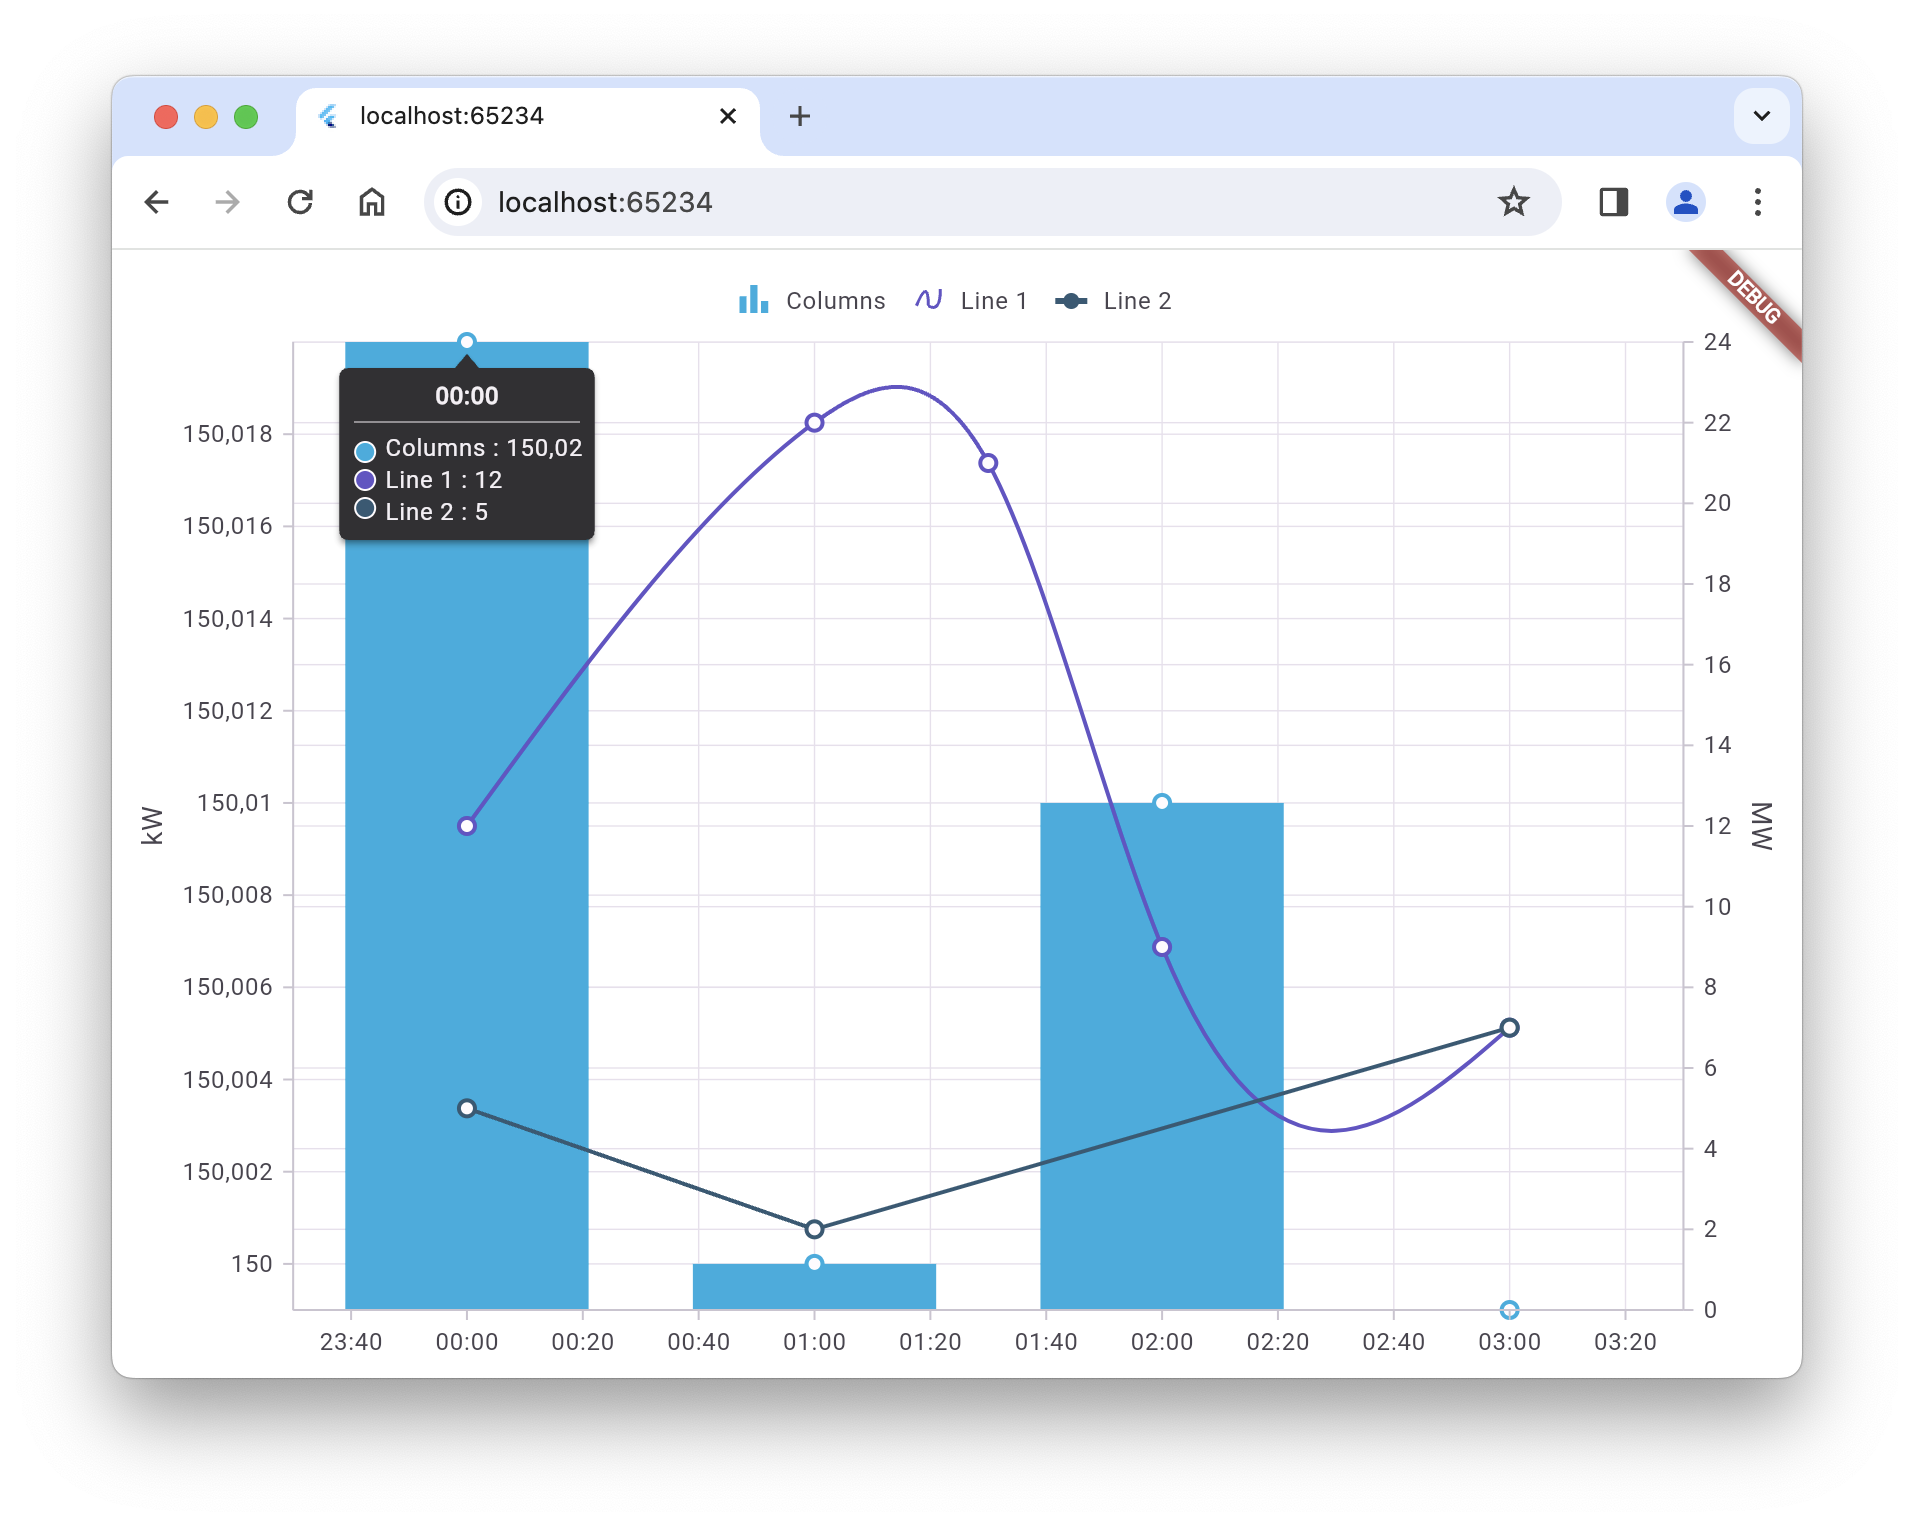Open the user profile icon
The image size is (1914, 1526).
[1685, 202]
